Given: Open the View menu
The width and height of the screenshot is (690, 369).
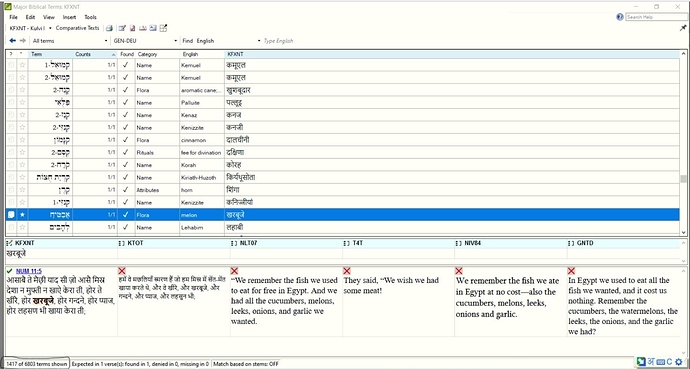Looking at the screenshot, I should 48,17.
